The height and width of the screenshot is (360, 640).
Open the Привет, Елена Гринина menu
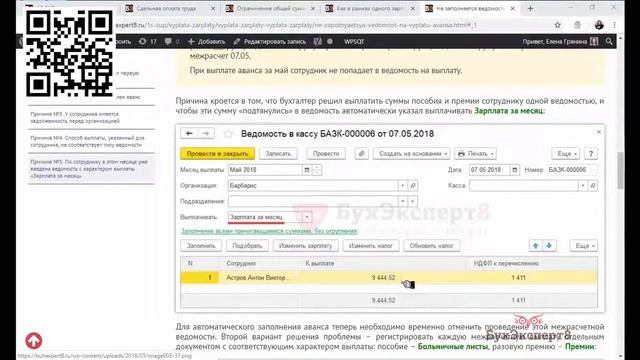point(560,41)
